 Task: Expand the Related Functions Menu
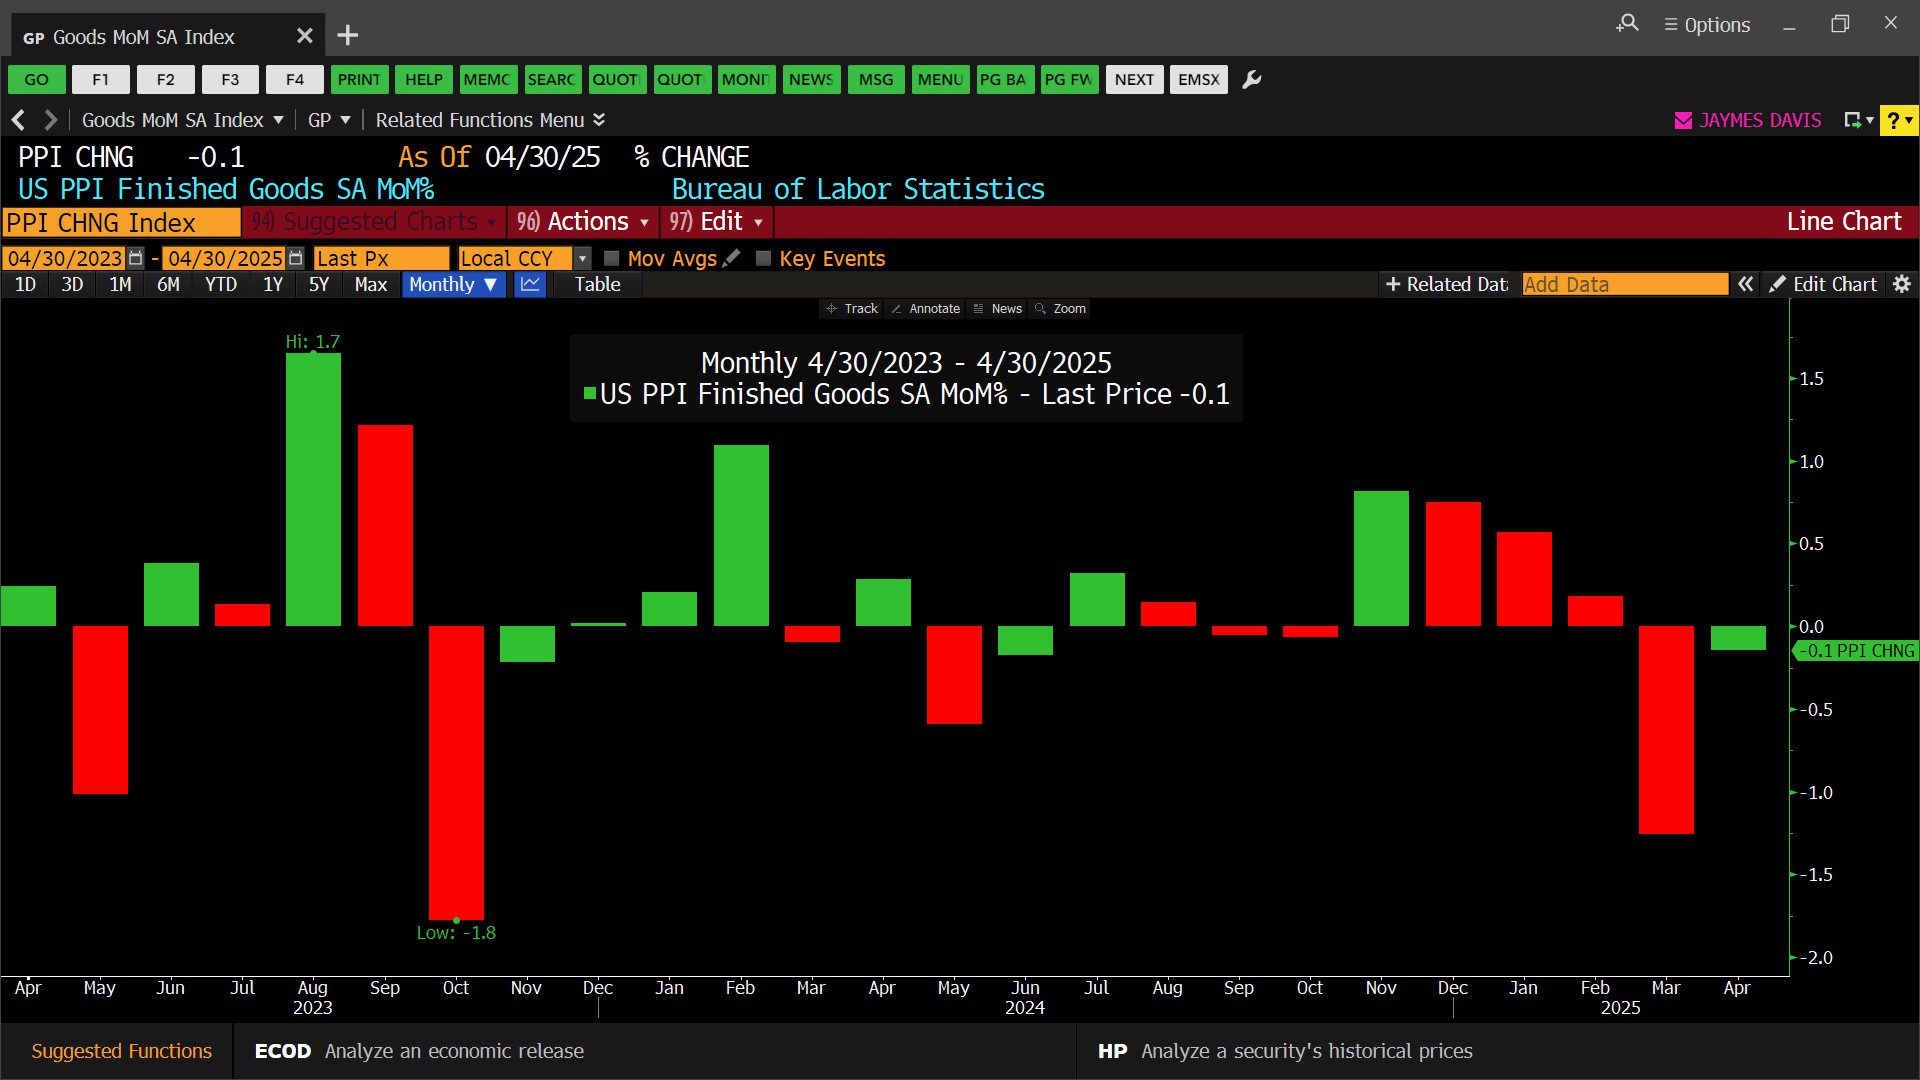(x=490, y=120)
